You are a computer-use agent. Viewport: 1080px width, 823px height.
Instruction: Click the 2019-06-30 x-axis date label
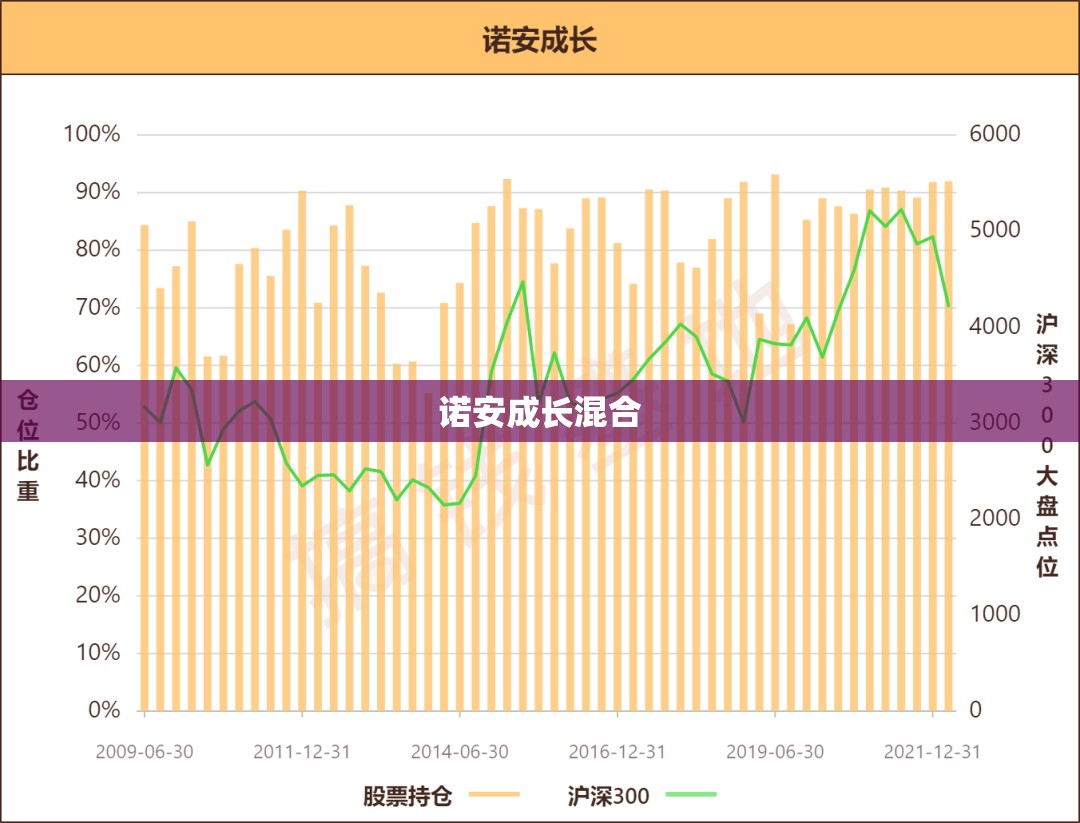click(775, 751)
